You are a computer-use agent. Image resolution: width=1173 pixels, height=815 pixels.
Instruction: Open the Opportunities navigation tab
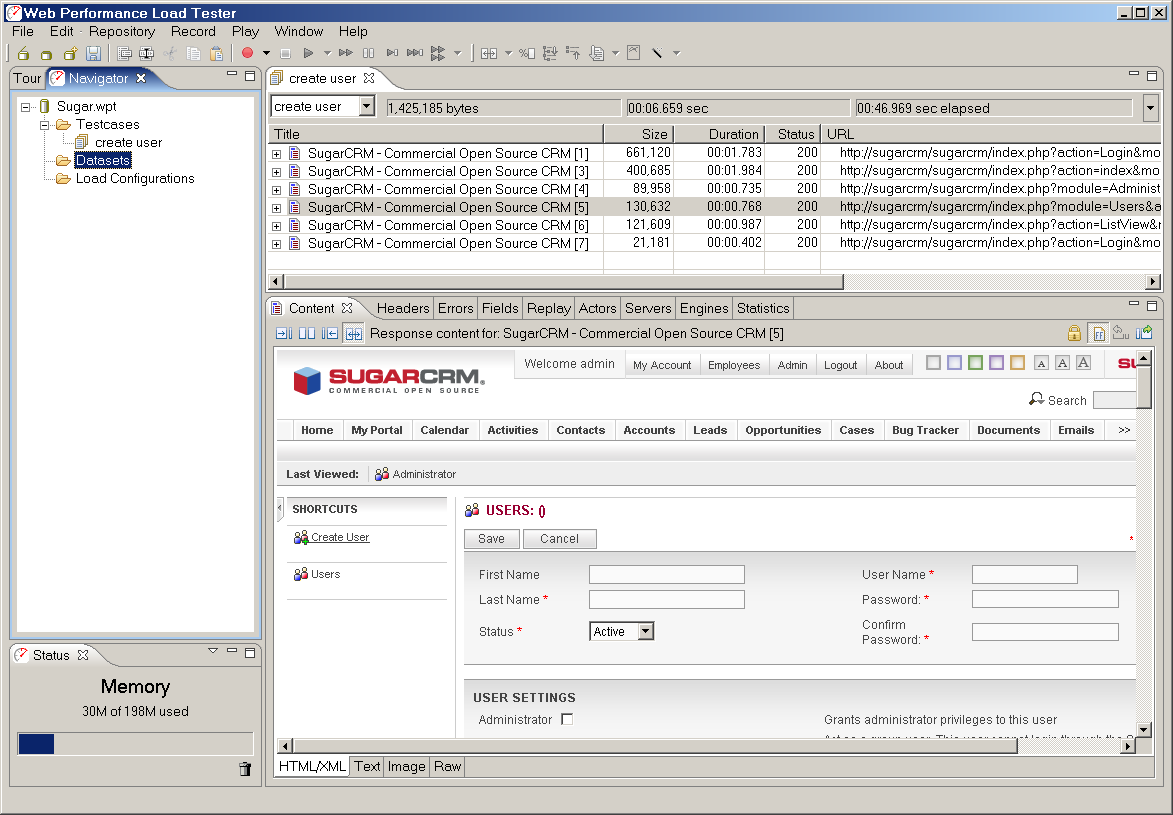tap(783, 430)
